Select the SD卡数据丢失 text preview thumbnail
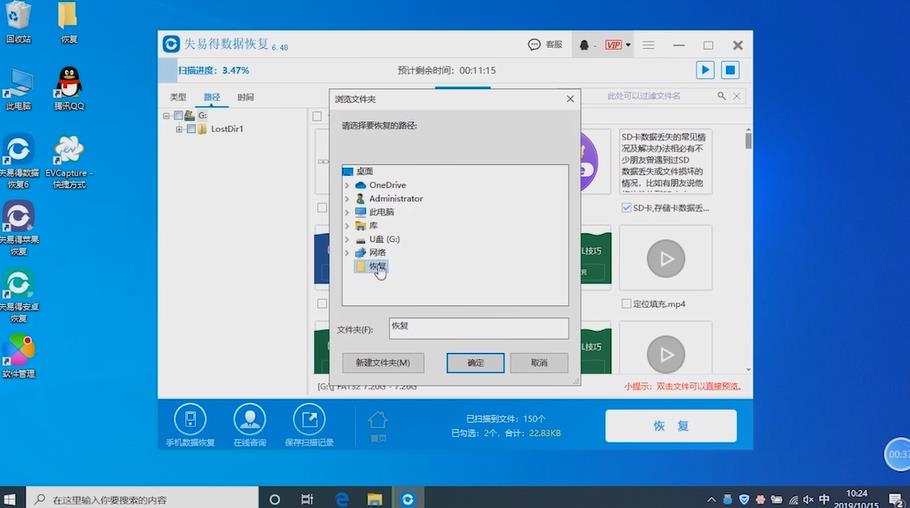This screenshot has height=508, width=910. 666,161
